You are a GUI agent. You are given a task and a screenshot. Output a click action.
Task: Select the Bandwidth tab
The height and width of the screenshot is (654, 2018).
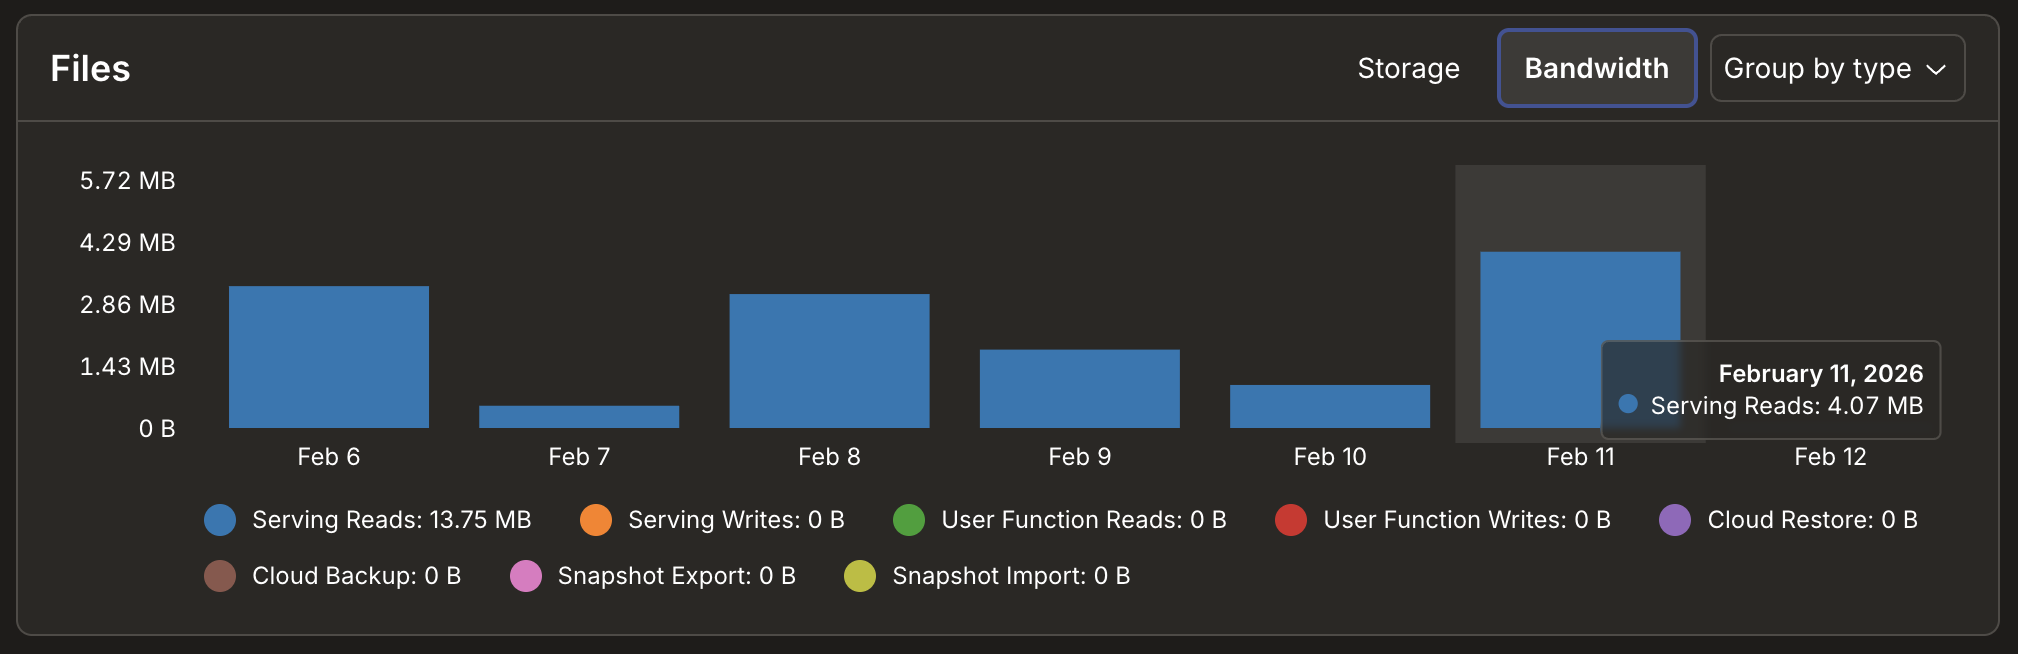pyautogui.click(x=1596, y=68)
